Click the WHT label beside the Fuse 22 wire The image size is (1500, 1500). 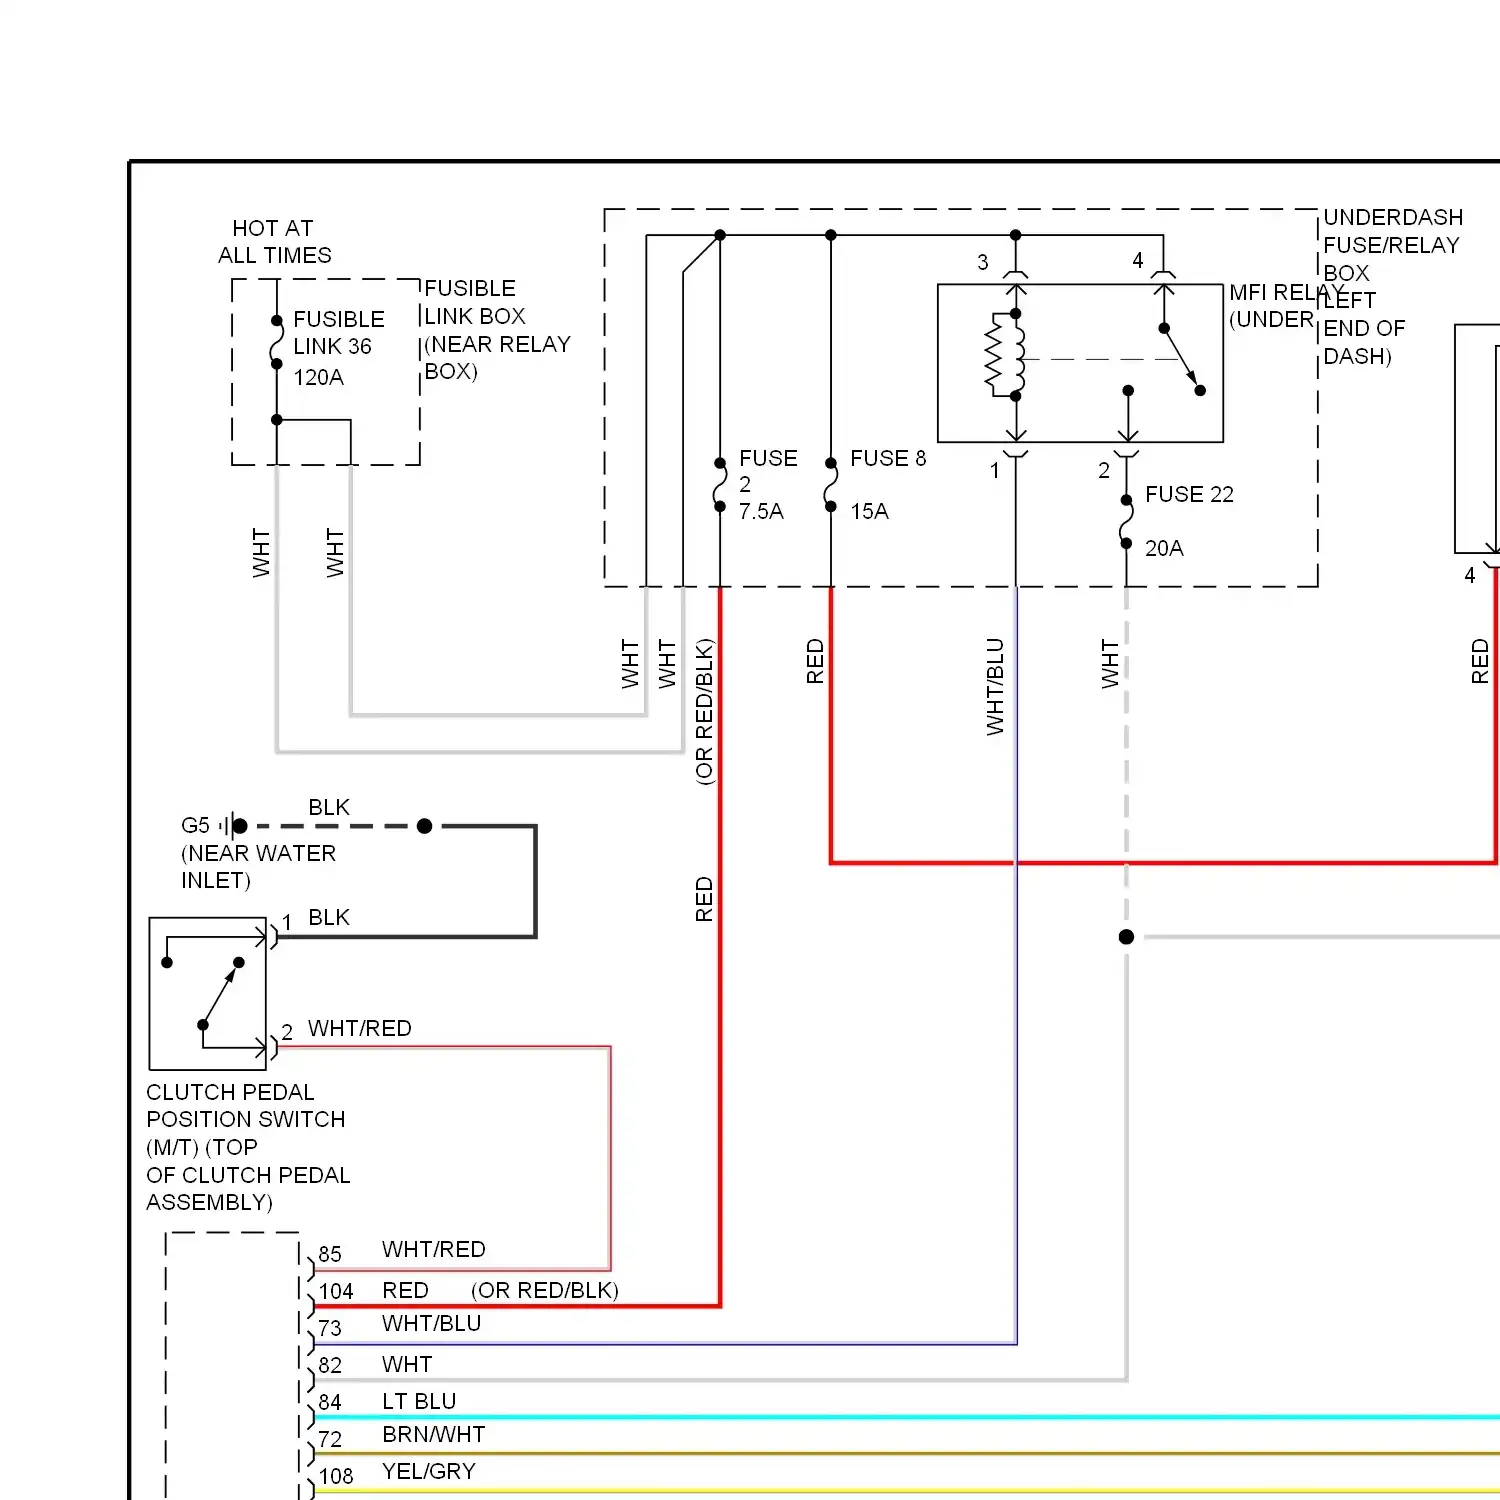[x=1110, y=664]
